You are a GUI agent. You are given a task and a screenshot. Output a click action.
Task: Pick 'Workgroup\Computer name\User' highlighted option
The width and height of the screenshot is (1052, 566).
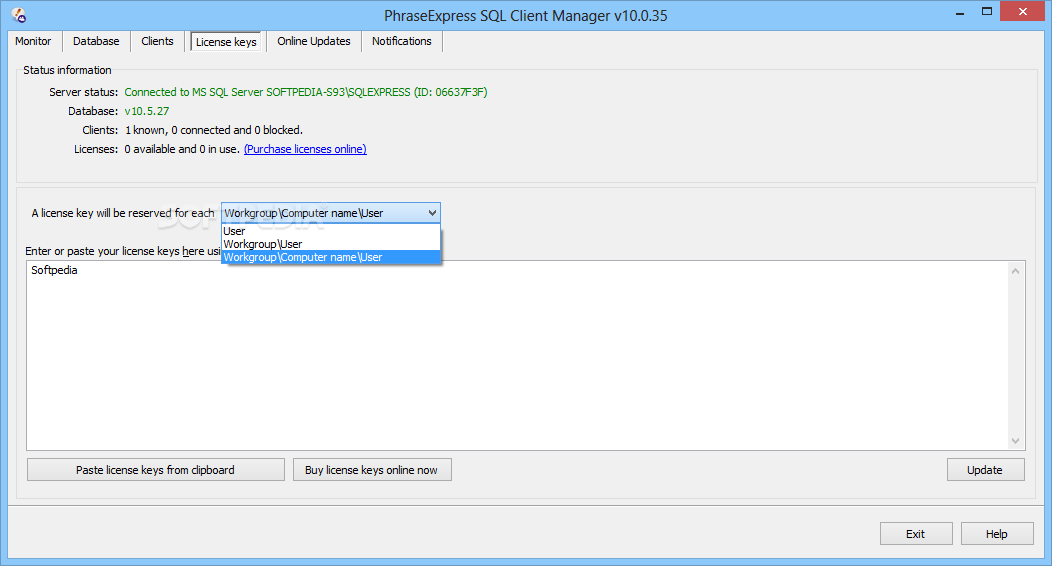[x=331, y=257]
